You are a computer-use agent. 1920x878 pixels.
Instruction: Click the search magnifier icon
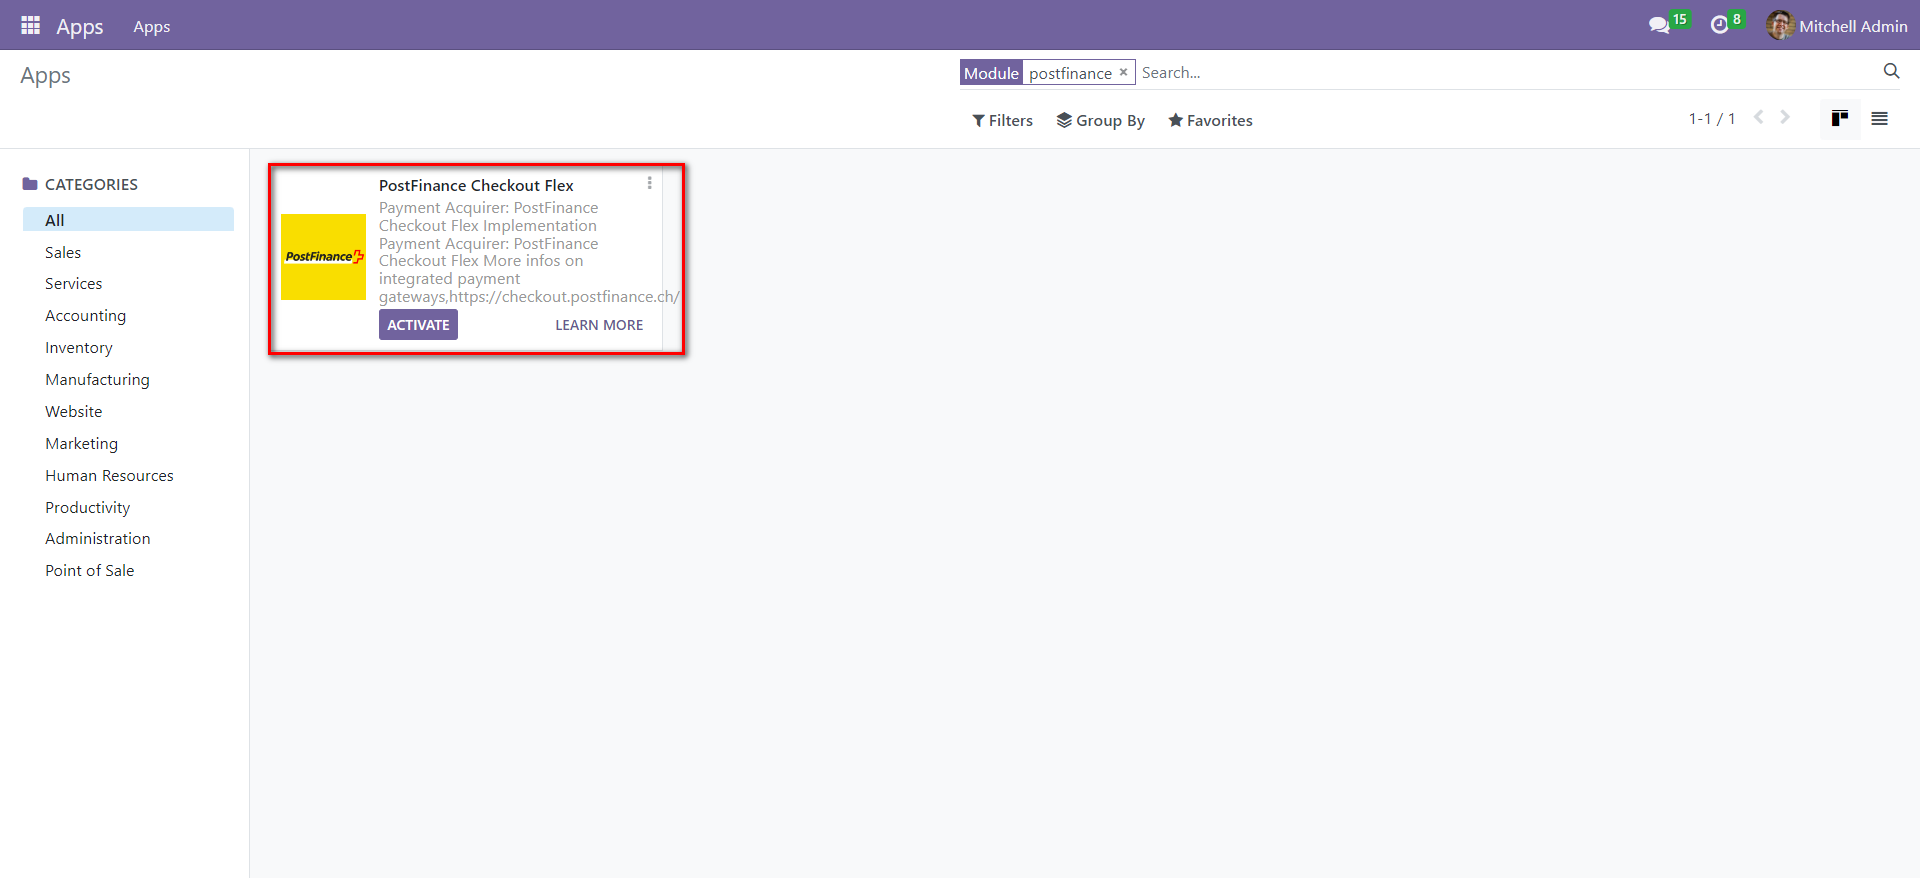[1891, 71]
